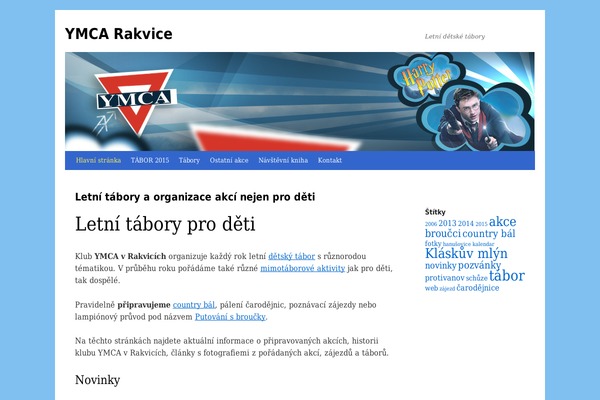Open the 'pozvánky' tag
This screenshot has width=600, height=400.
pos(479,265)
